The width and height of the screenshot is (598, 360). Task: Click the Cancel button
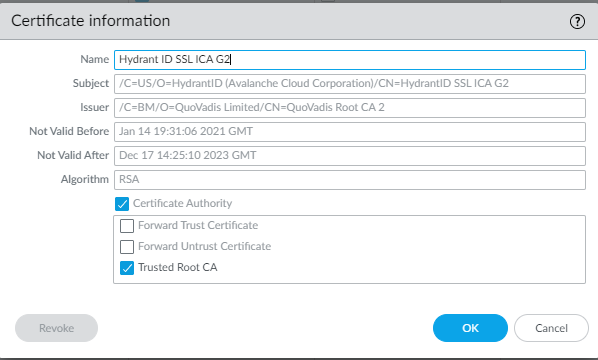(x=551, y=328)
